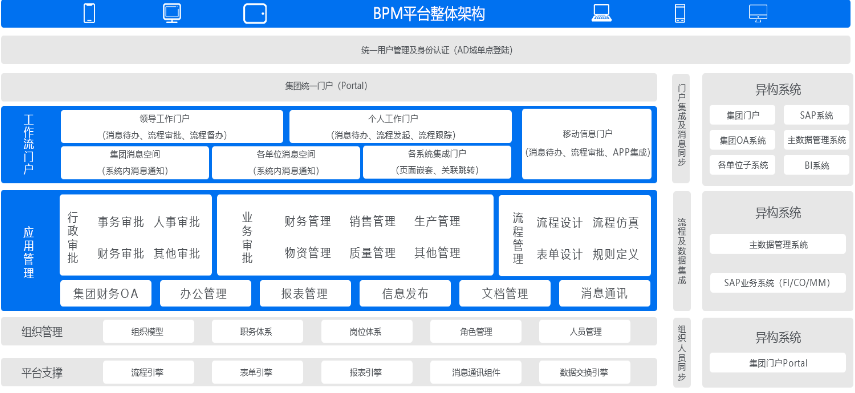This screenshot has height=393, width=855.
Task: Click the laptop icon in the header
Action: pyautogui.click(x=601, y=13)
